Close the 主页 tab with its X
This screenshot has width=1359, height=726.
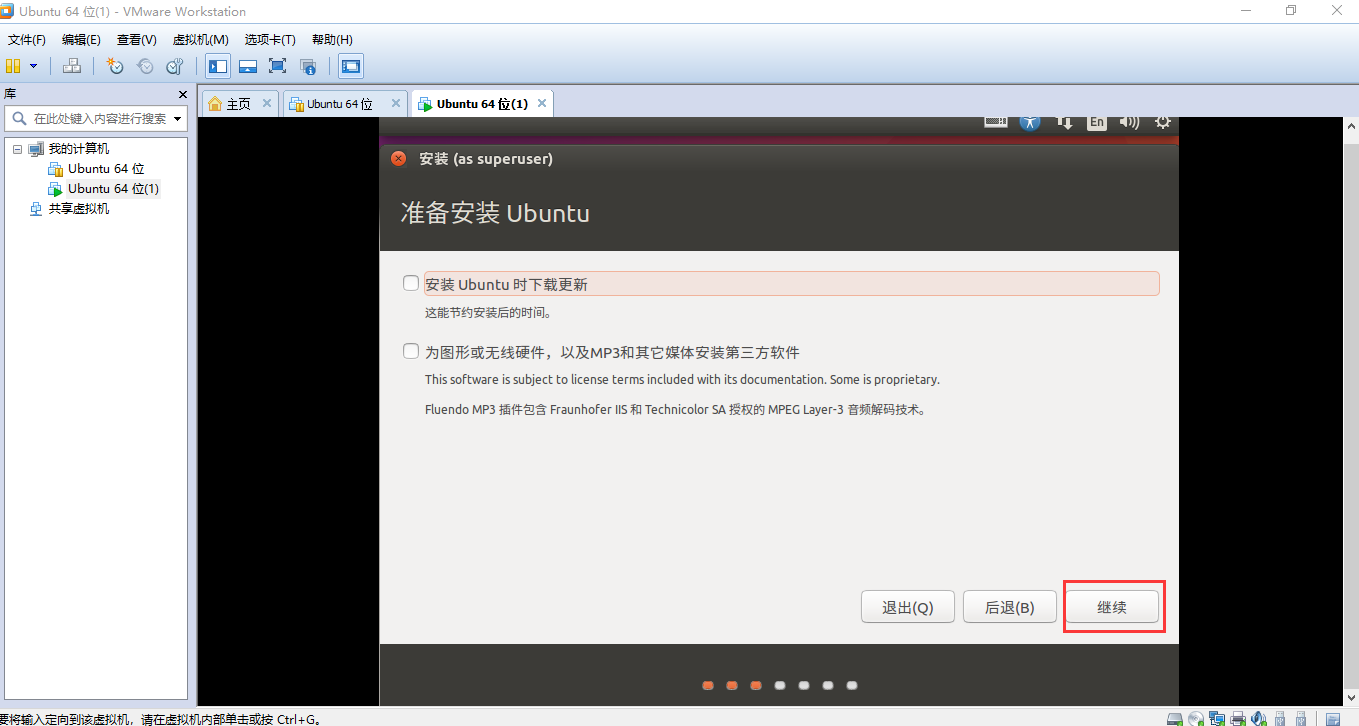(267, 103)
